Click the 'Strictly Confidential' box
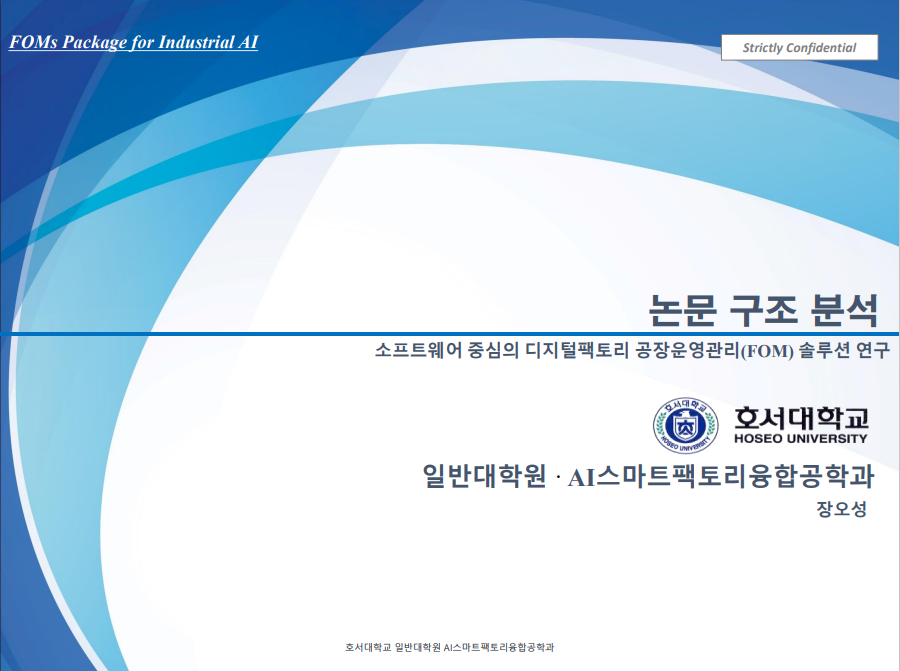The width and height of the screenshot is (900, 671). coord(799,47)
